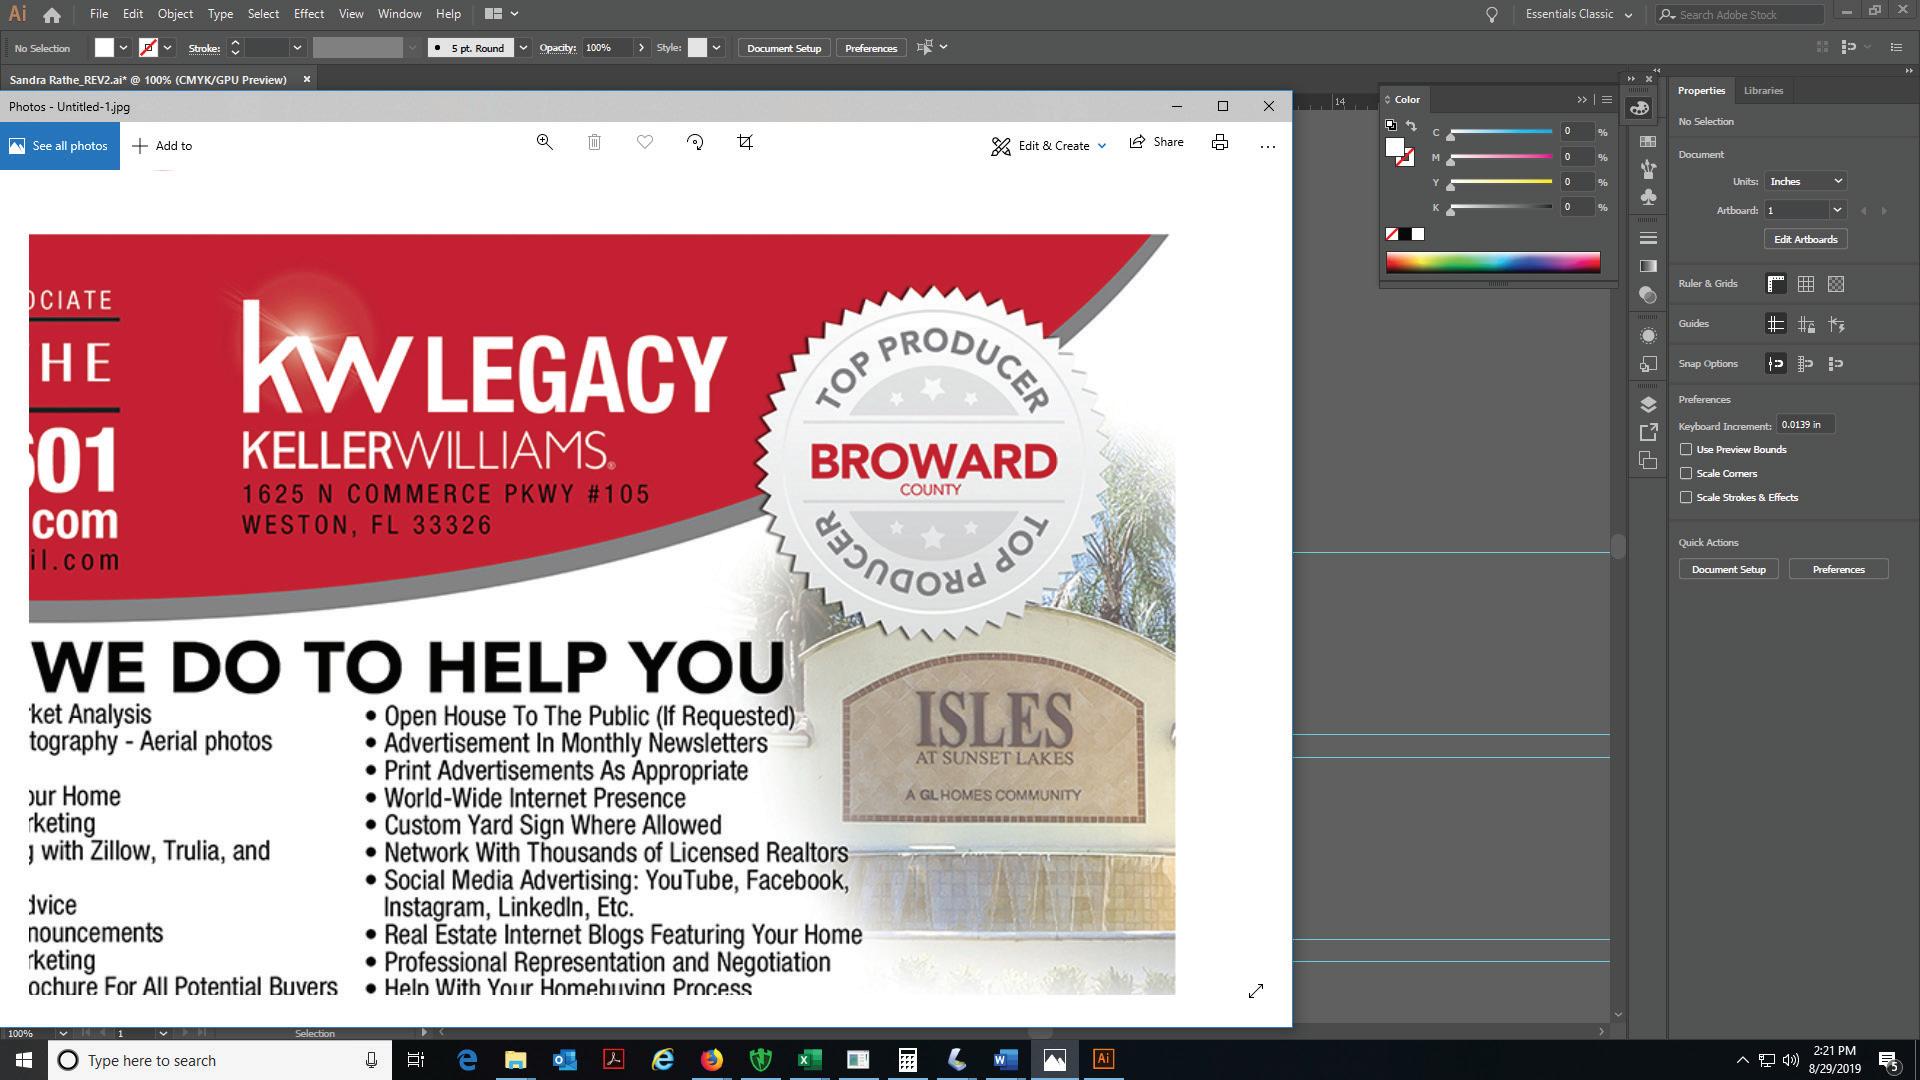Viewport: 1920px width, 1080px height.
Task: Open the Color palette panel icon
Action: (x=1639, y=108)
